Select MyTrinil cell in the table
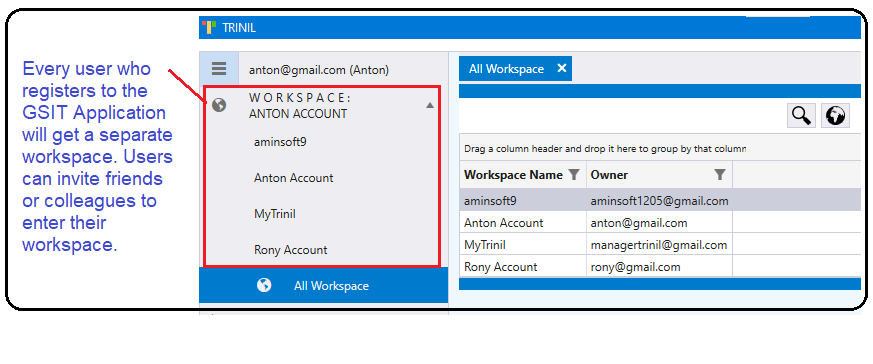 (x=523, y=245)
